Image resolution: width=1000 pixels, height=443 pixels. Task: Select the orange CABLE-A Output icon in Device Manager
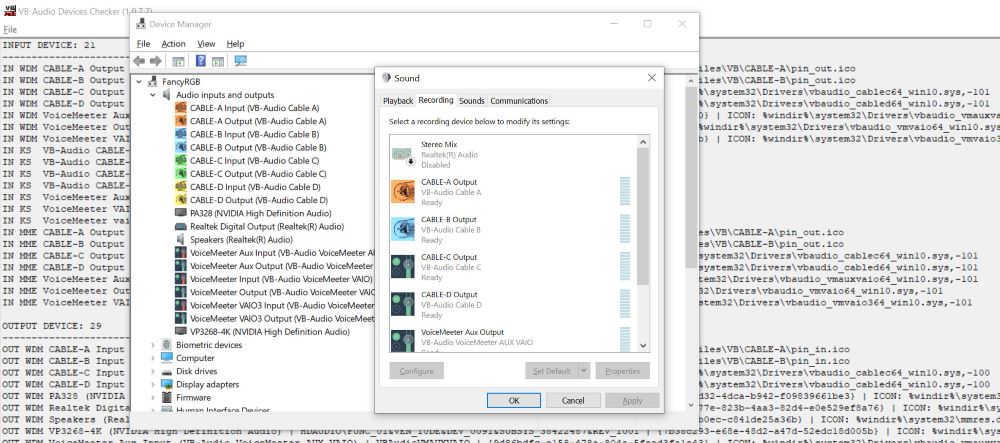[180, 121]
